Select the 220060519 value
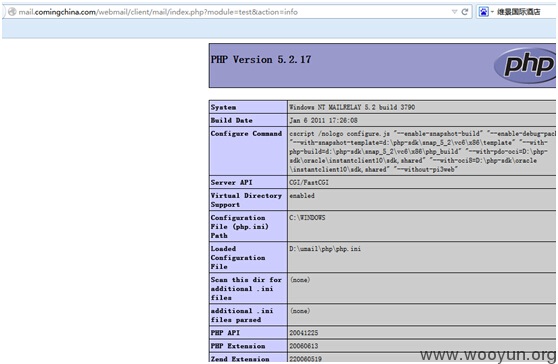 [305, 359]
